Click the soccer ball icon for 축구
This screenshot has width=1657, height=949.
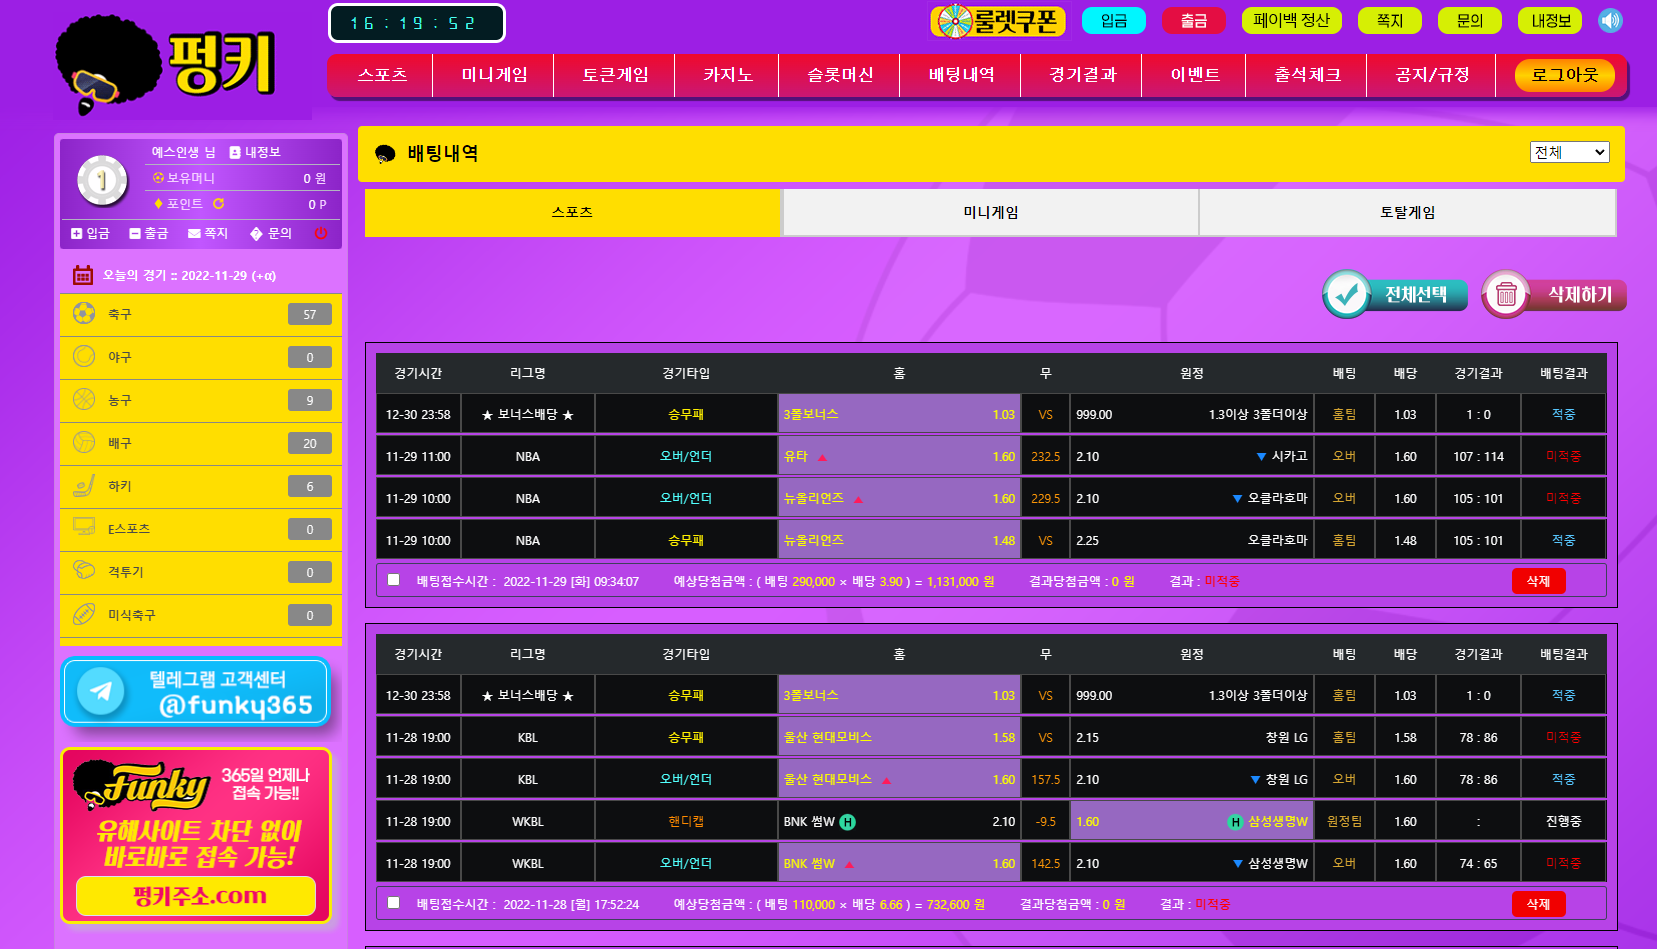(84, 314)
